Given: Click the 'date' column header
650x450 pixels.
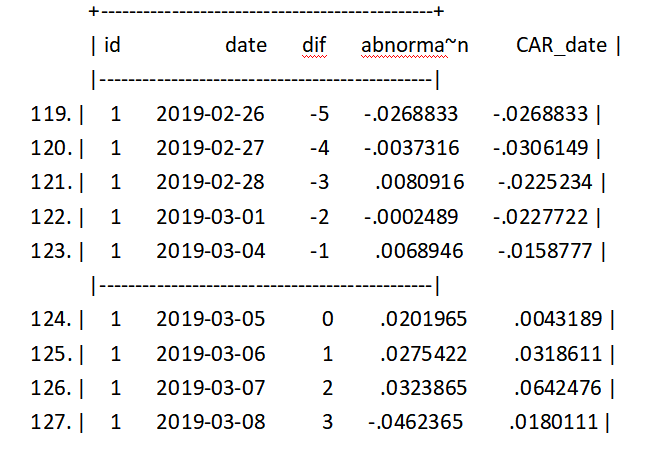Looking at the screenshot, I should pos(246,45).
